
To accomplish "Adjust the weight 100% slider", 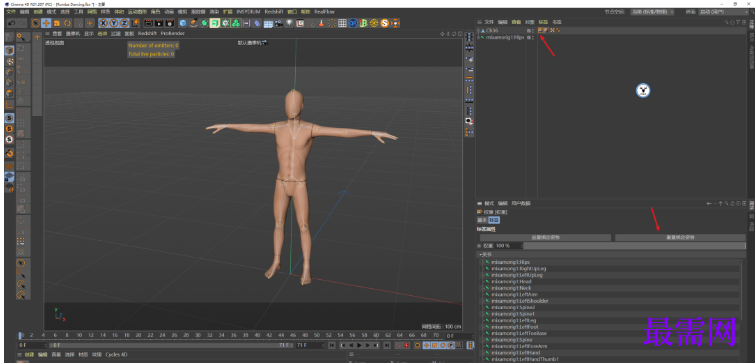I will click(634, 246).
